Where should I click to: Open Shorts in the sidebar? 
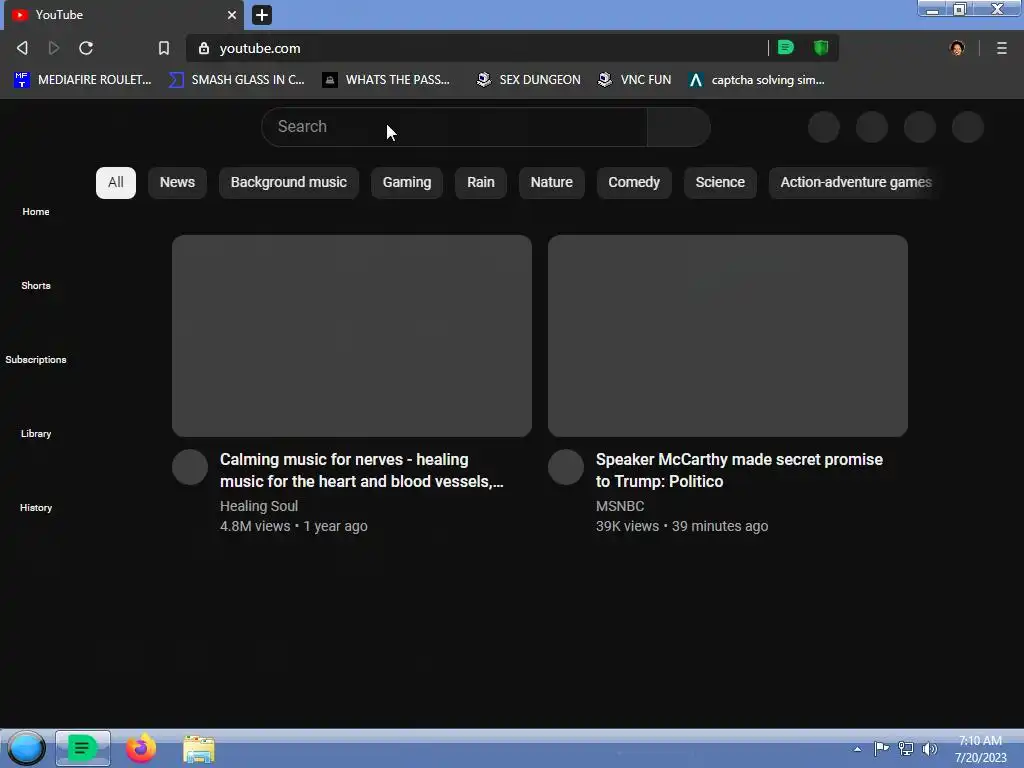tap(36, 285)
